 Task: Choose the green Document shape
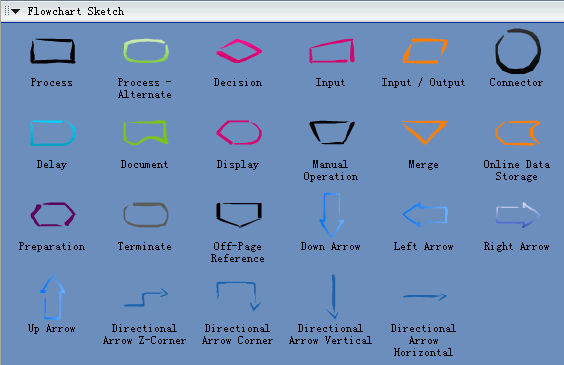click(146, 133)
